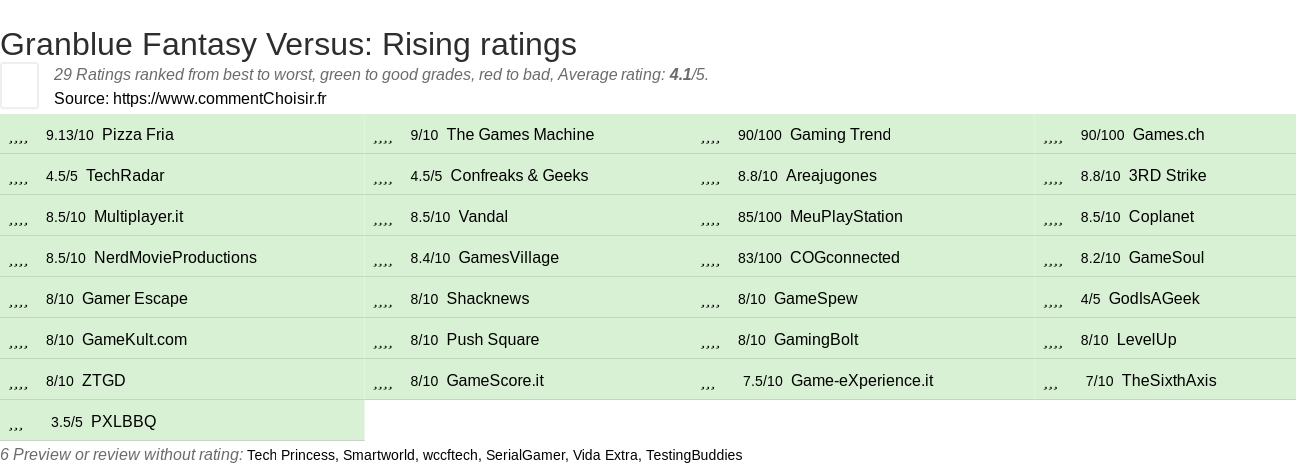The height and width of the screenshot is (466, 1296).
Task: Click the star icon beside MeuPlayStation
Action: [x=710, y=218]
